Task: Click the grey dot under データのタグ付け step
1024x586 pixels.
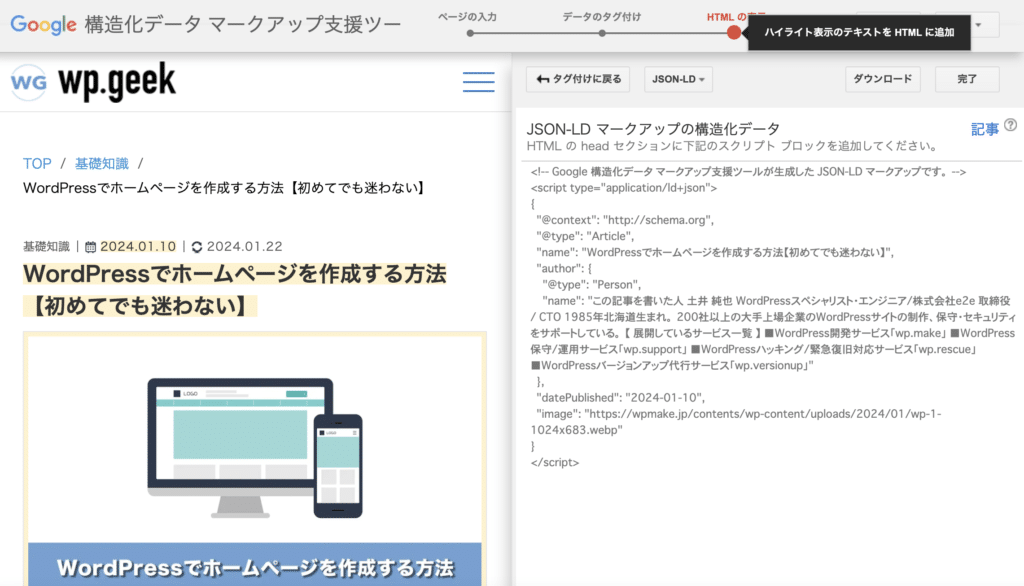Action: tap(602, 32)
